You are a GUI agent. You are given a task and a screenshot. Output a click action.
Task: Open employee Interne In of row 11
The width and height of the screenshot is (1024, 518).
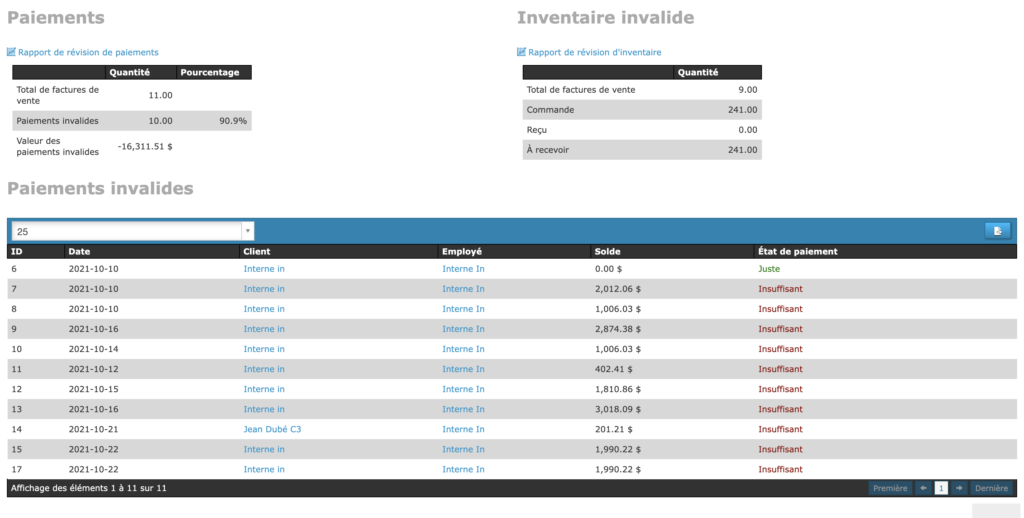click(x=463, y=369)
